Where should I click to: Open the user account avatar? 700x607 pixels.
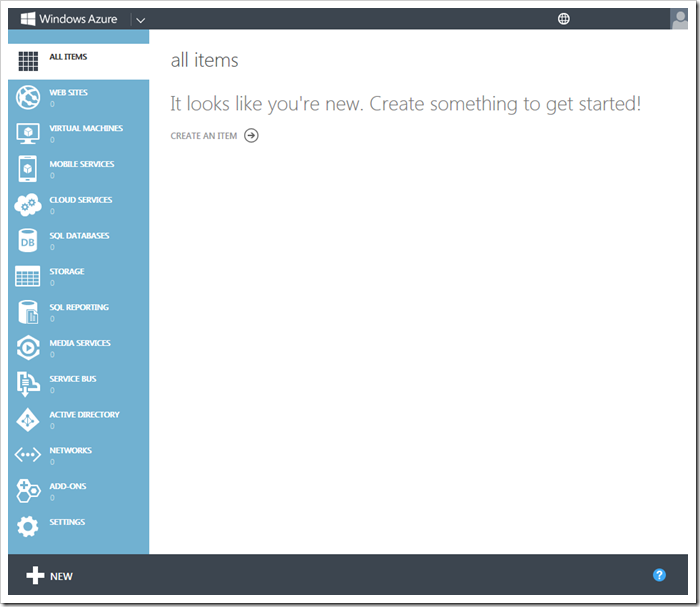[x=679, y=19]
